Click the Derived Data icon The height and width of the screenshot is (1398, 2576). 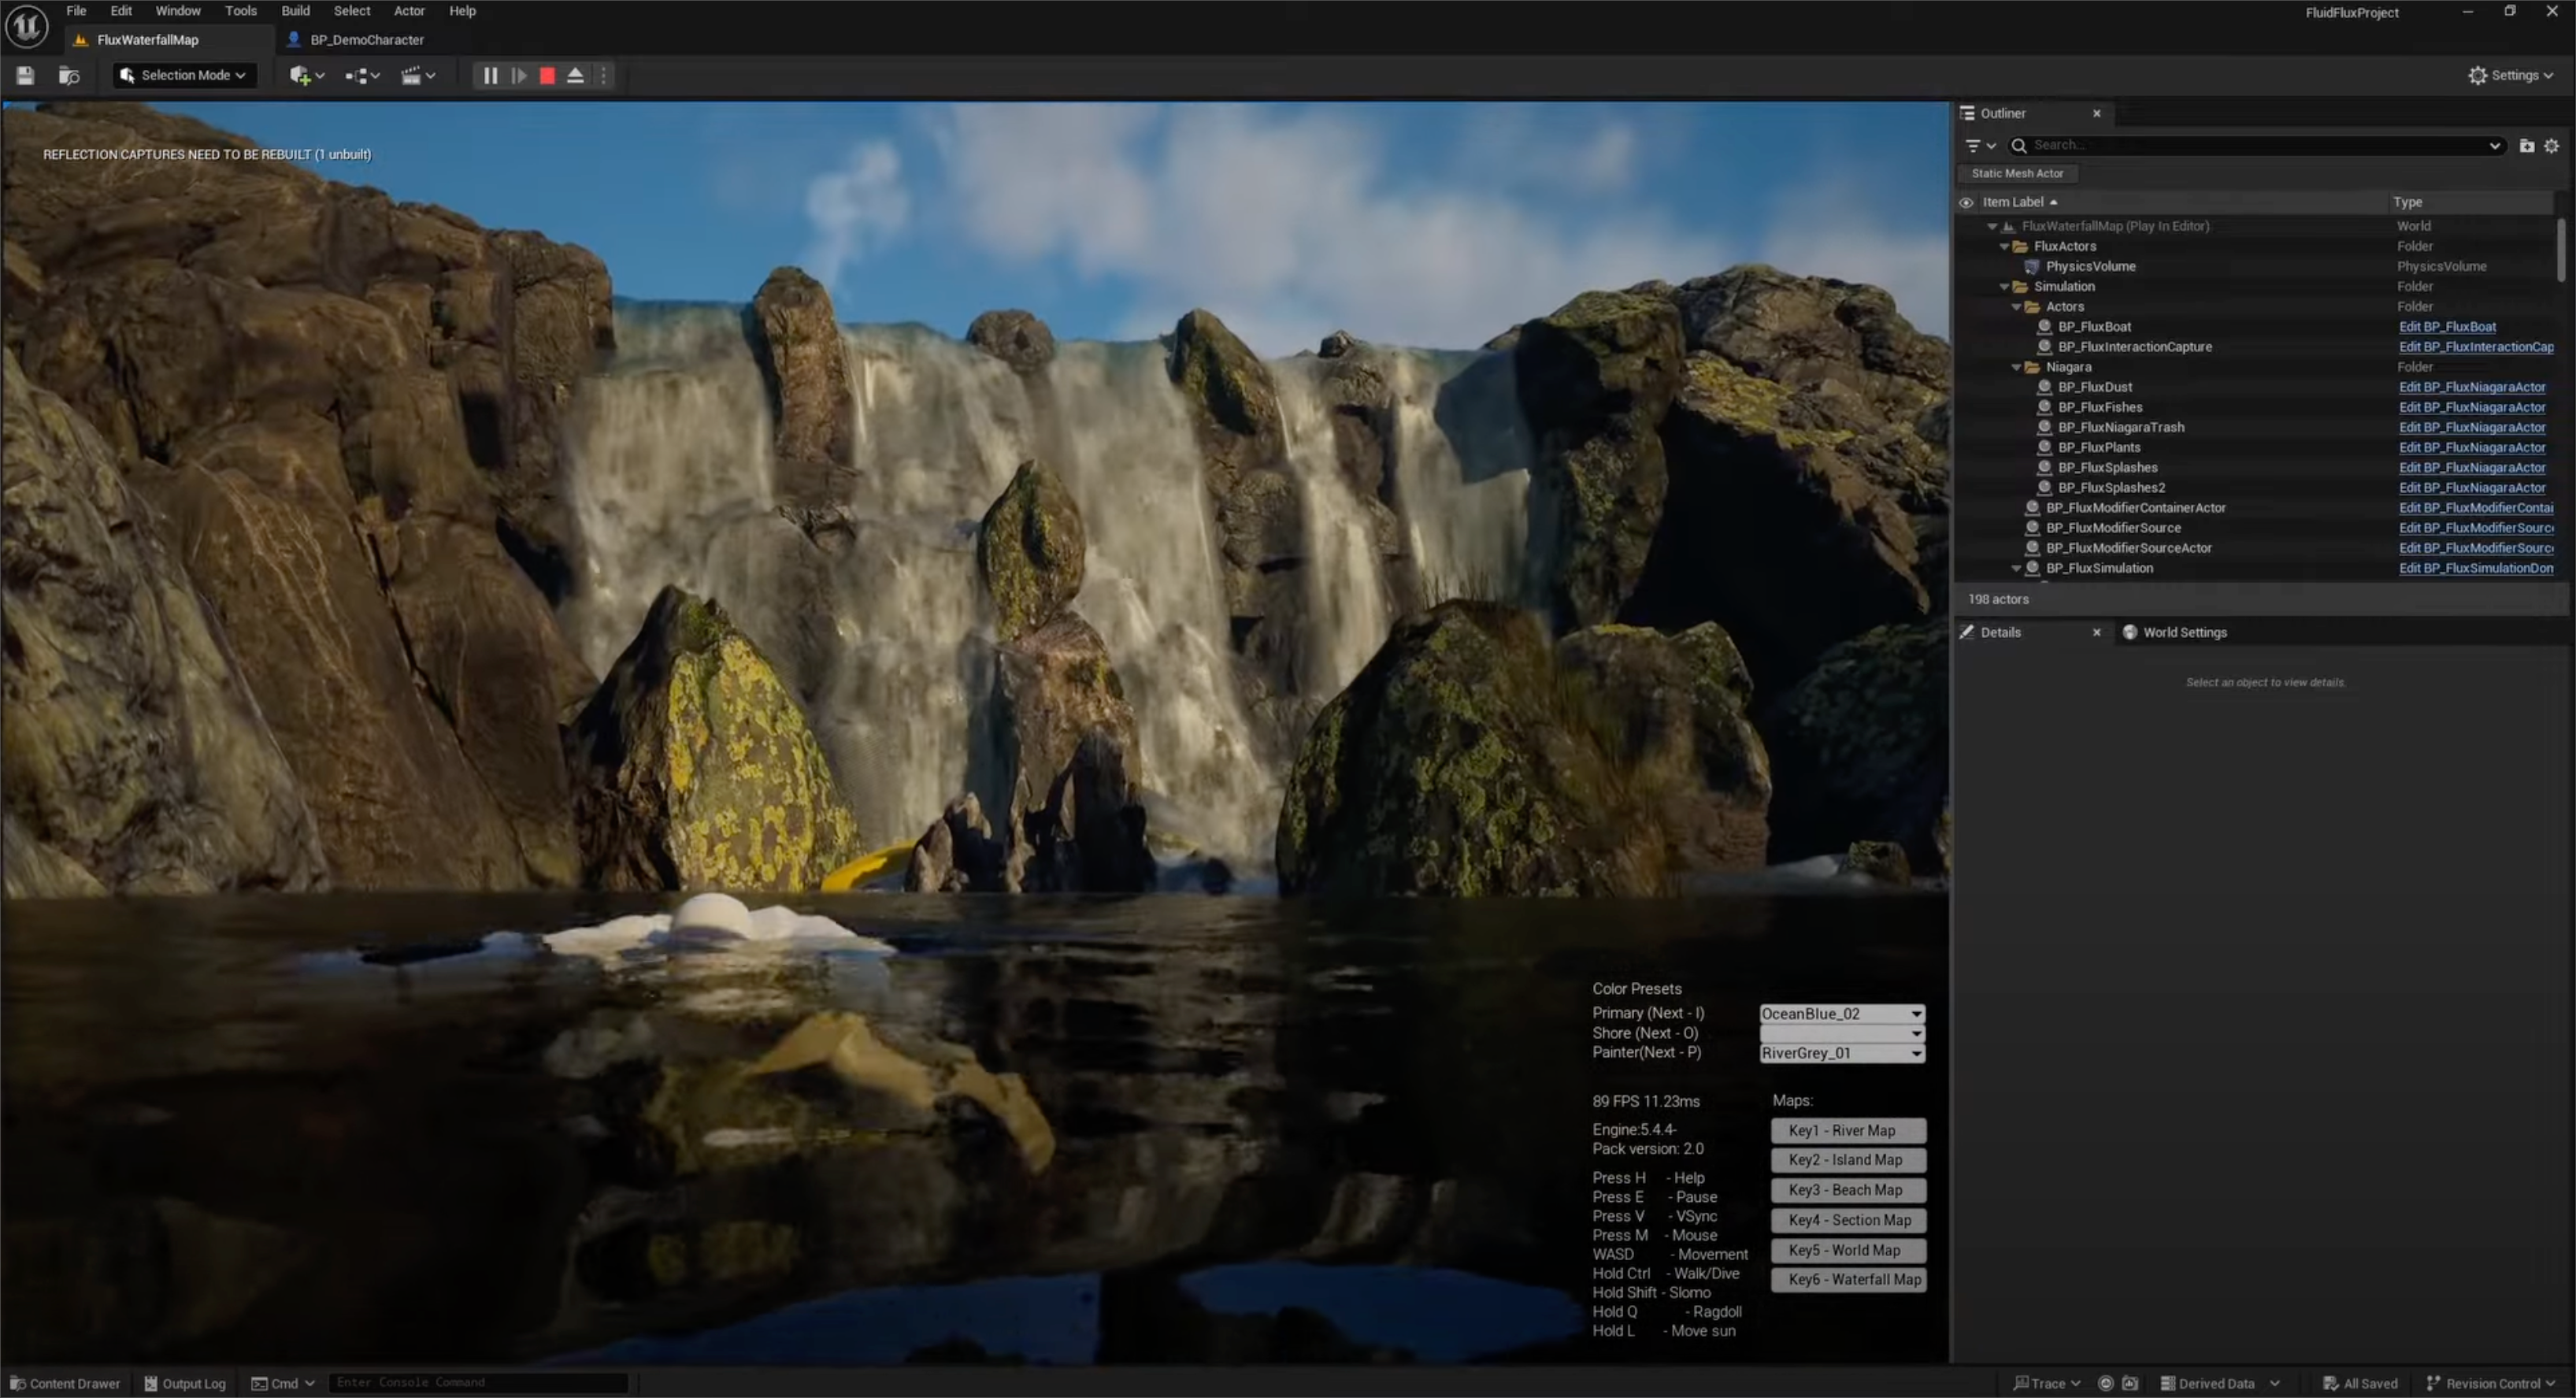[2167, 1383]
